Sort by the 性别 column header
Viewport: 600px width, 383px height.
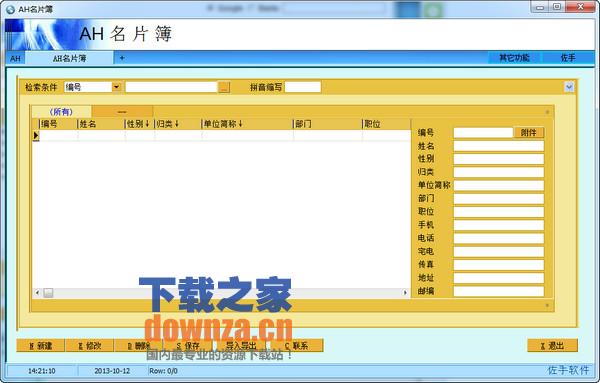coord(140,124)
